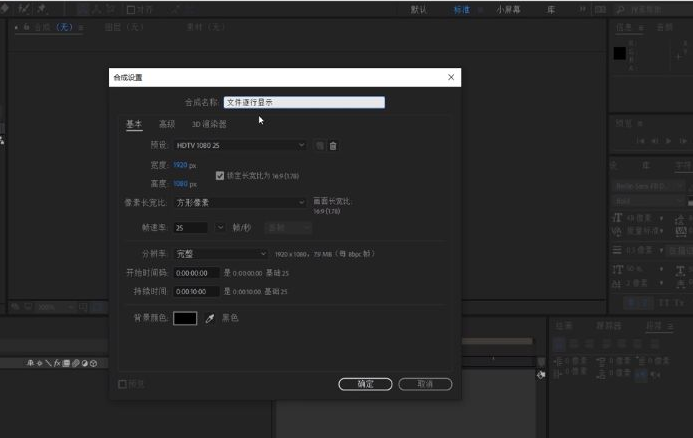Close the 合成设置 dialog with the X
The width and height of the screenshot is (693, 438).
(451, 77)
